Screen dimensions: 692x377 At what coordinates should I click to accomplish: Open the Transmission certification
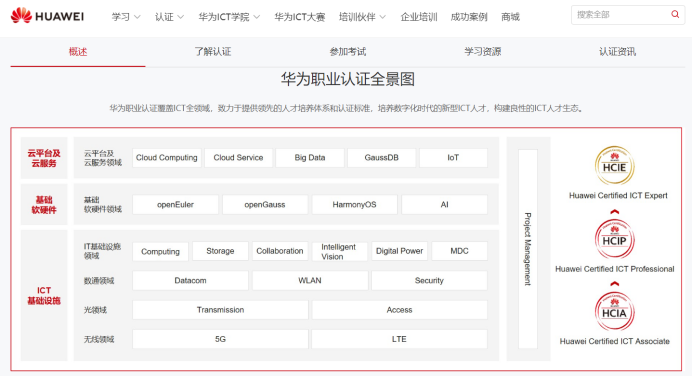point(220,310)
